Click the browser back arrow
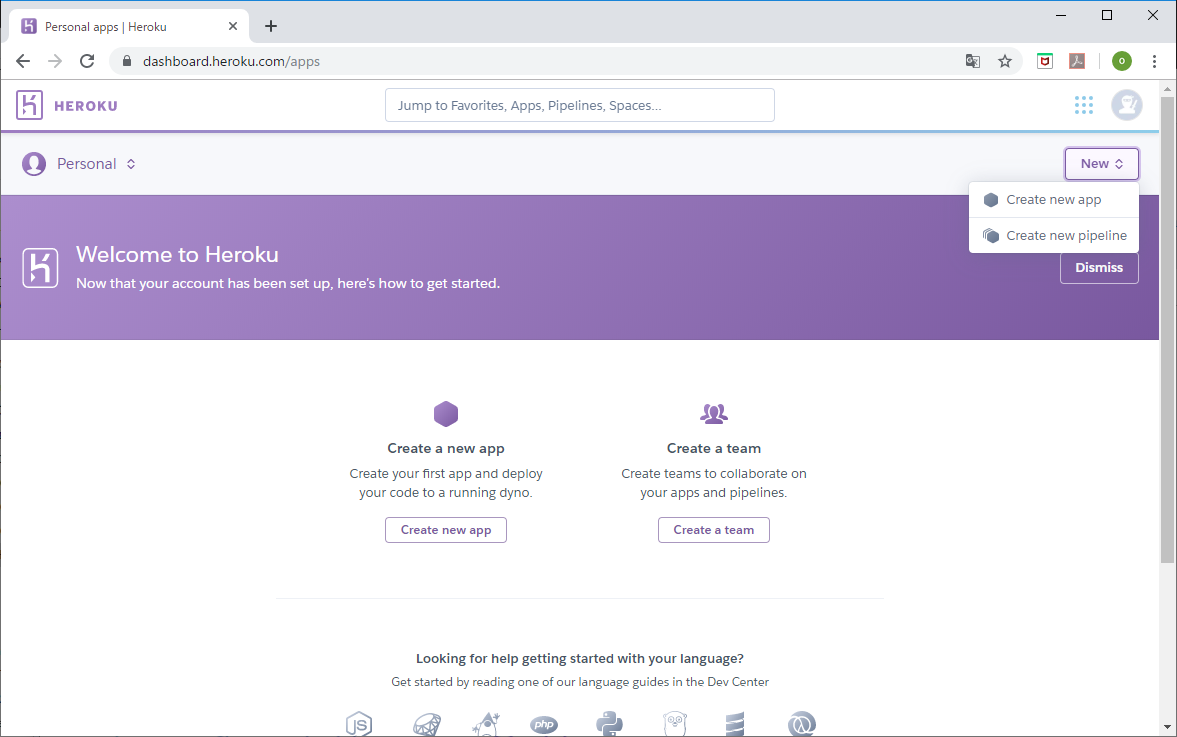Screen dimensions: 1177x737 [x=23, y=62]
